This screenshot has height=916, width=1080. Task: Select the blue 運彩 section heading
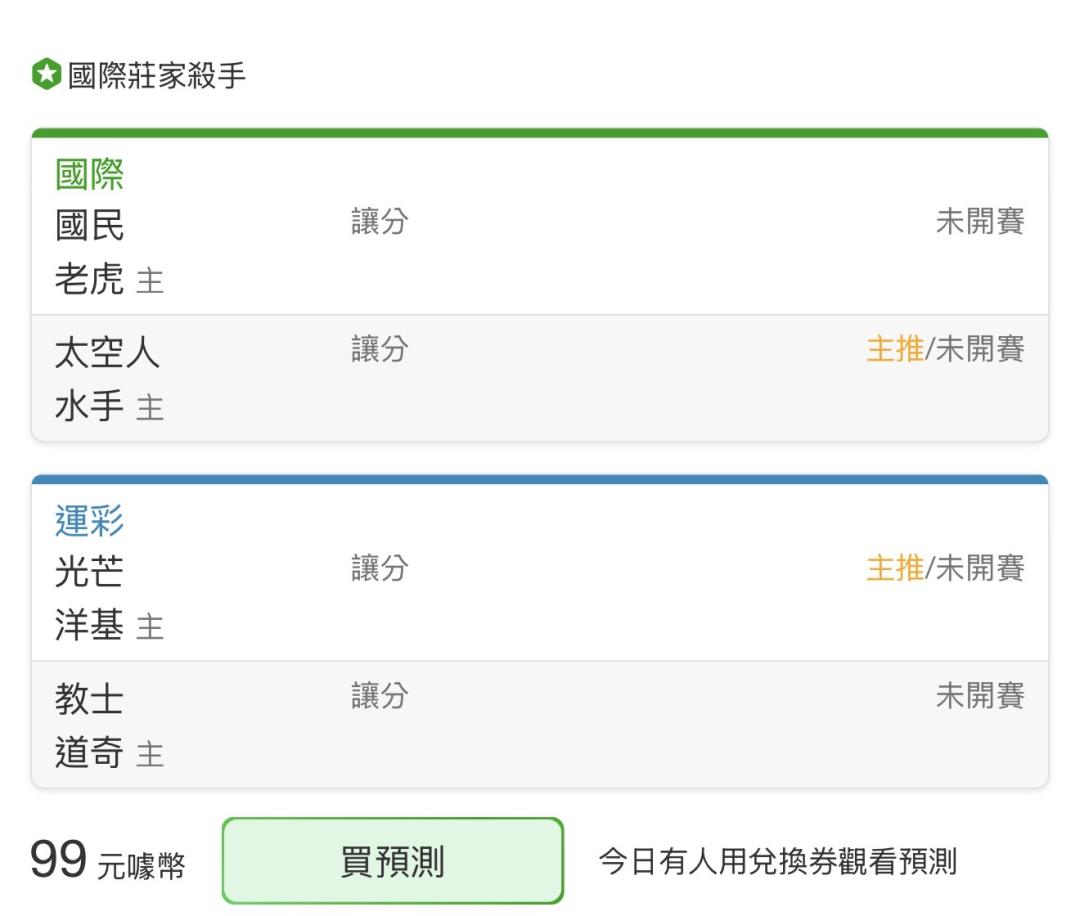(90, 521)
